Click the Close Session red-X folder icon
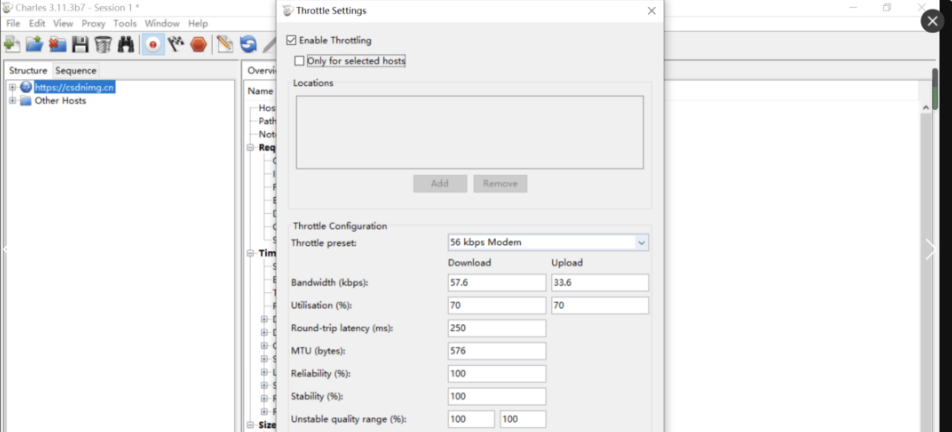Screen dimensions: 952x432 [x=57, y=44]
